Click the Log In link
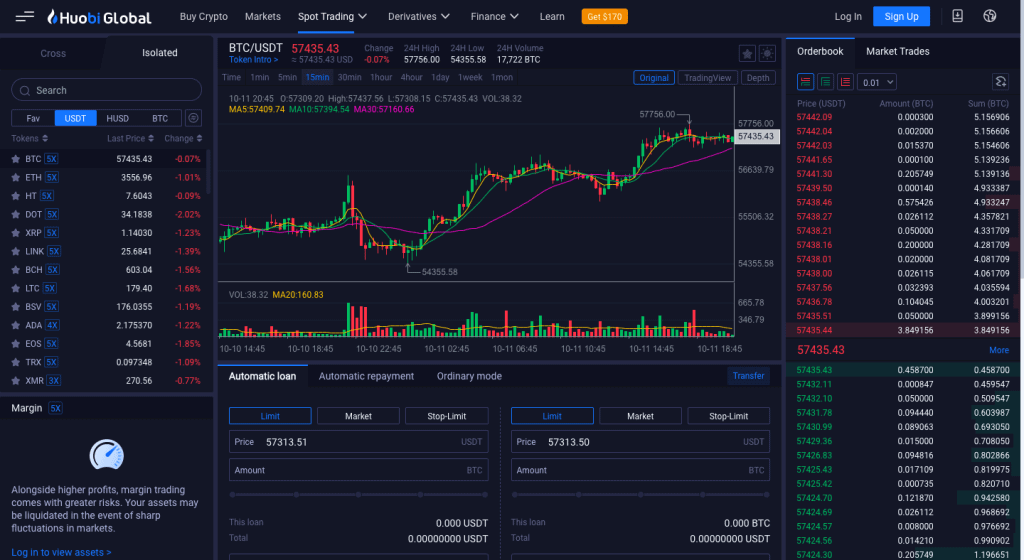Image resolution: width=1024 pixels, height=560 pixels. pos(848,16)
